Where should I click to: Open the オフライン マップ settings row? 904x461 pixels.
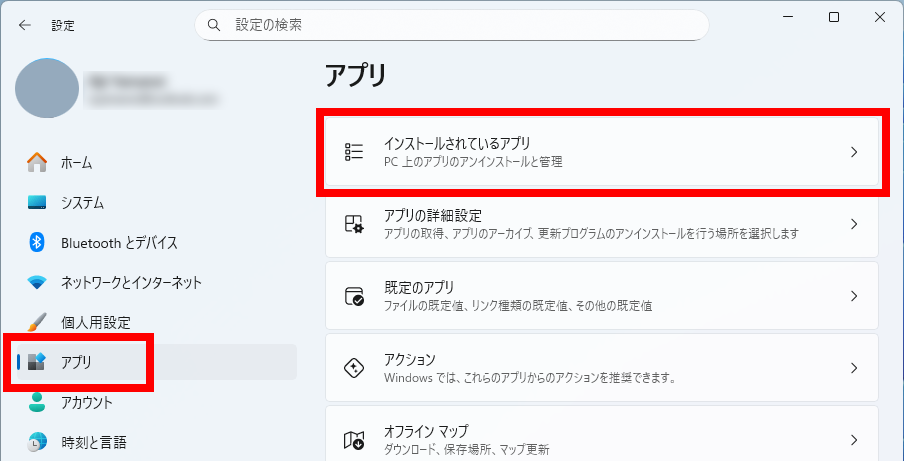pyautogui.click(x=600, y=438)
